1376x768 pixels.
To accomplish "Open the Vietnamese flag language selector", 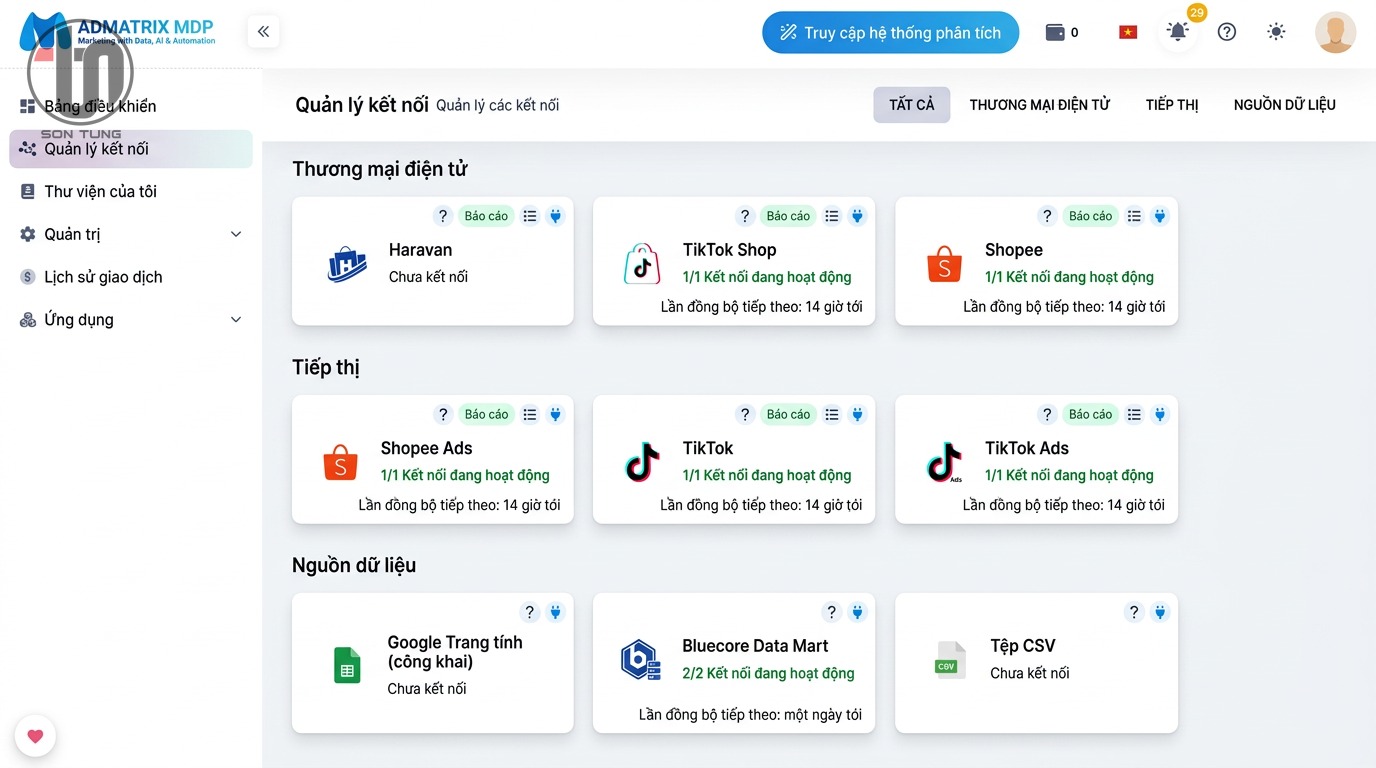I will [1128, 32].
